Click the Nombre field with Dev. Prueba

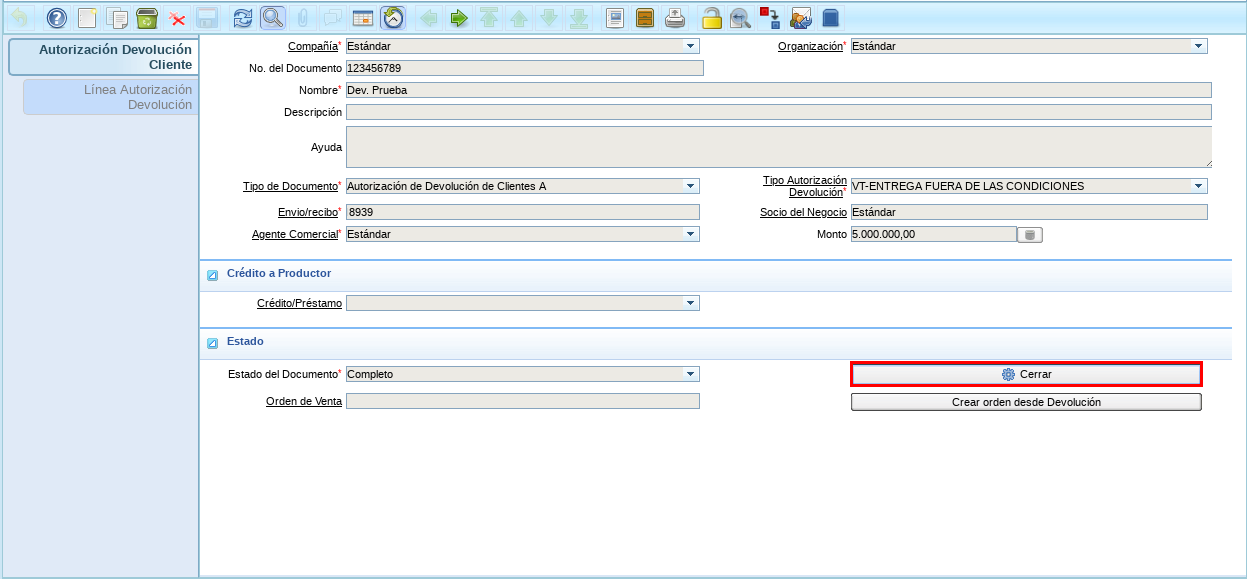click(x=779, y=90)
